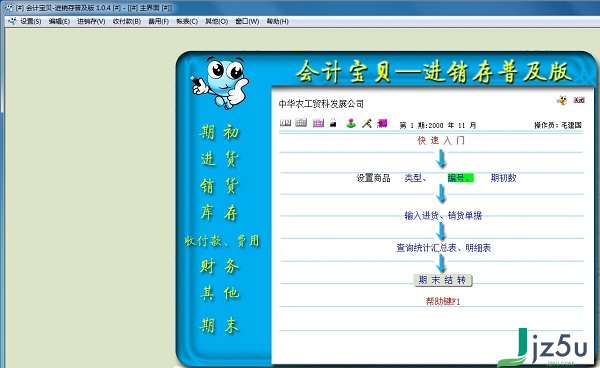Screen dimensions: 600x368
Task: Click the highlighted 编号 link
Action: [460, 178]
